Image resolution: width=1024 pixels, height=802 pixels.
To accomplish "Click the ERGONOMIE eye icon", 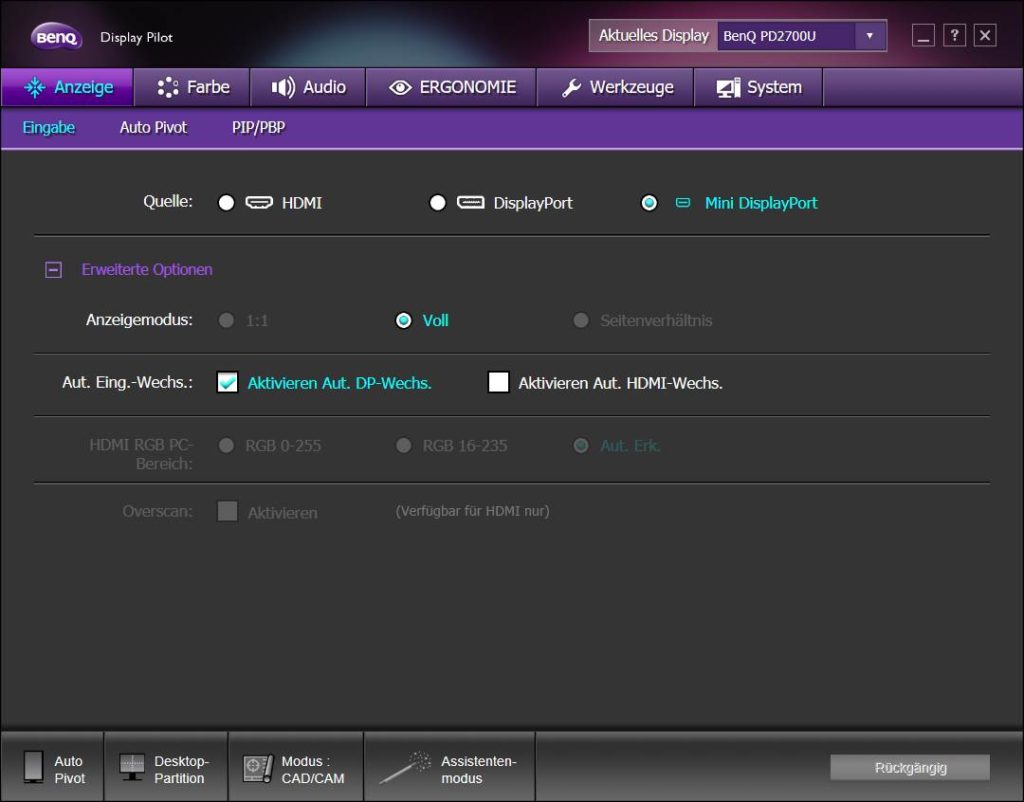I will pos(400,88).
